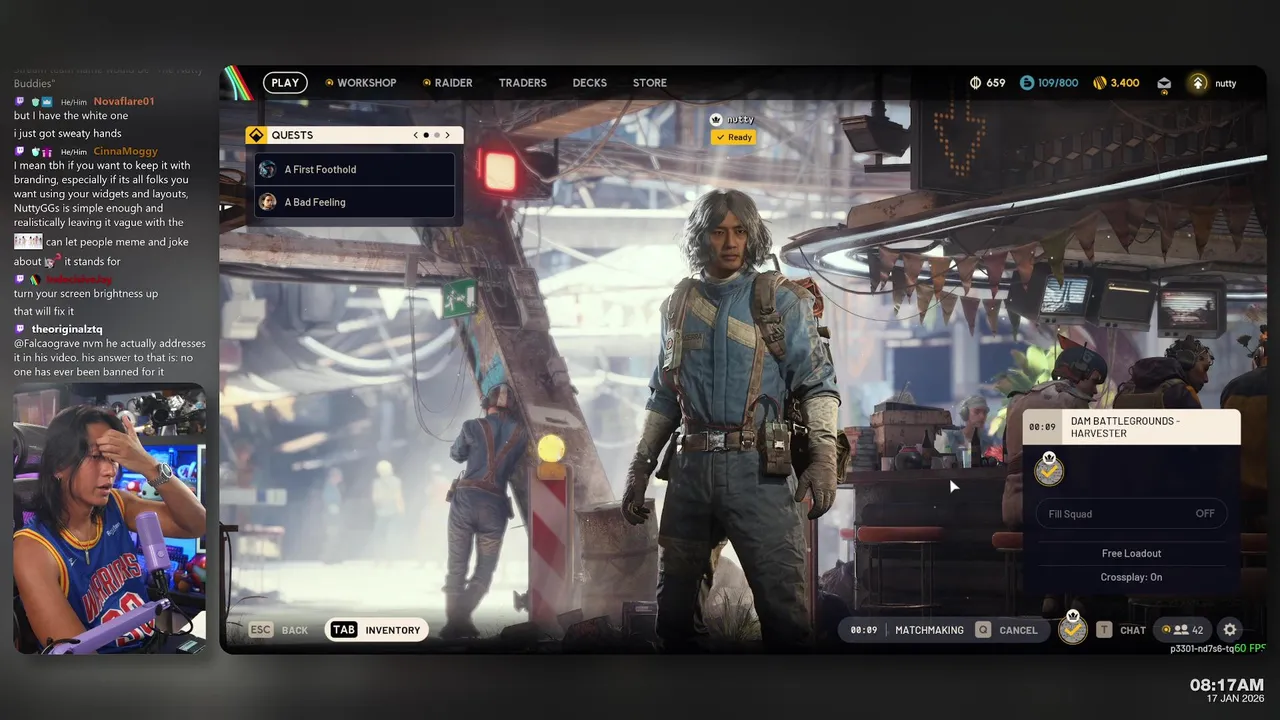Open the TRADERS tab
Viewport: 1280px width, 720px height.
(x=523, y=83)
